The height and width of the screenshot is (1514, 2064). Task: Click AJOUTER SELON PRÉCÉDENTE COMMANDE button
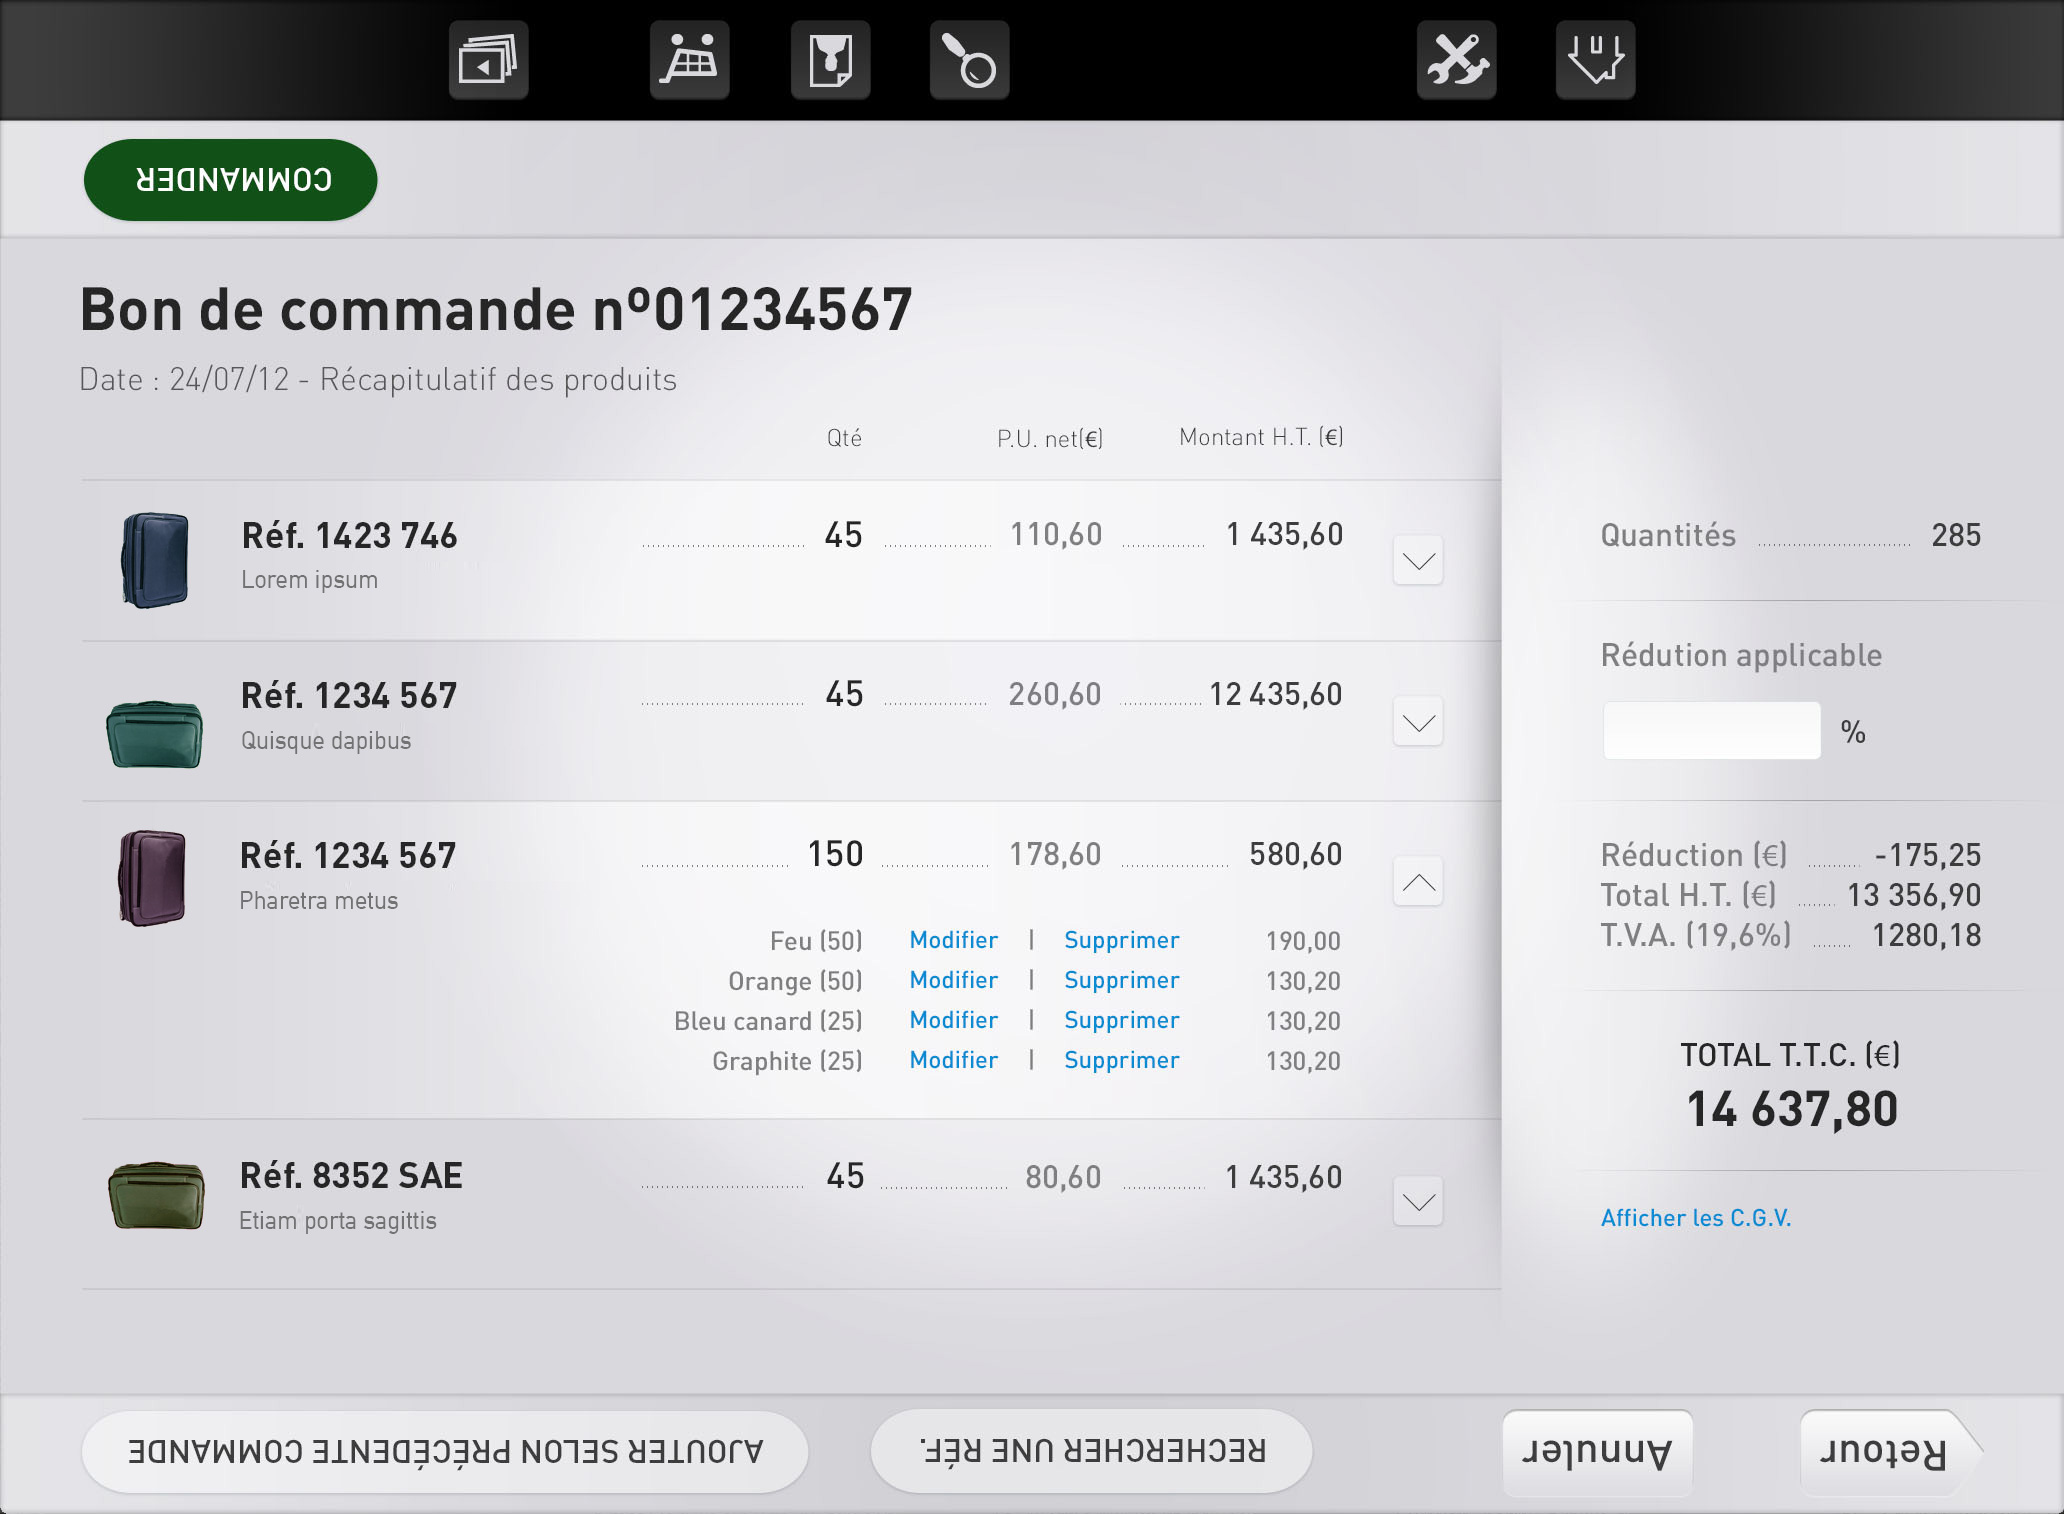point(444,1451)
